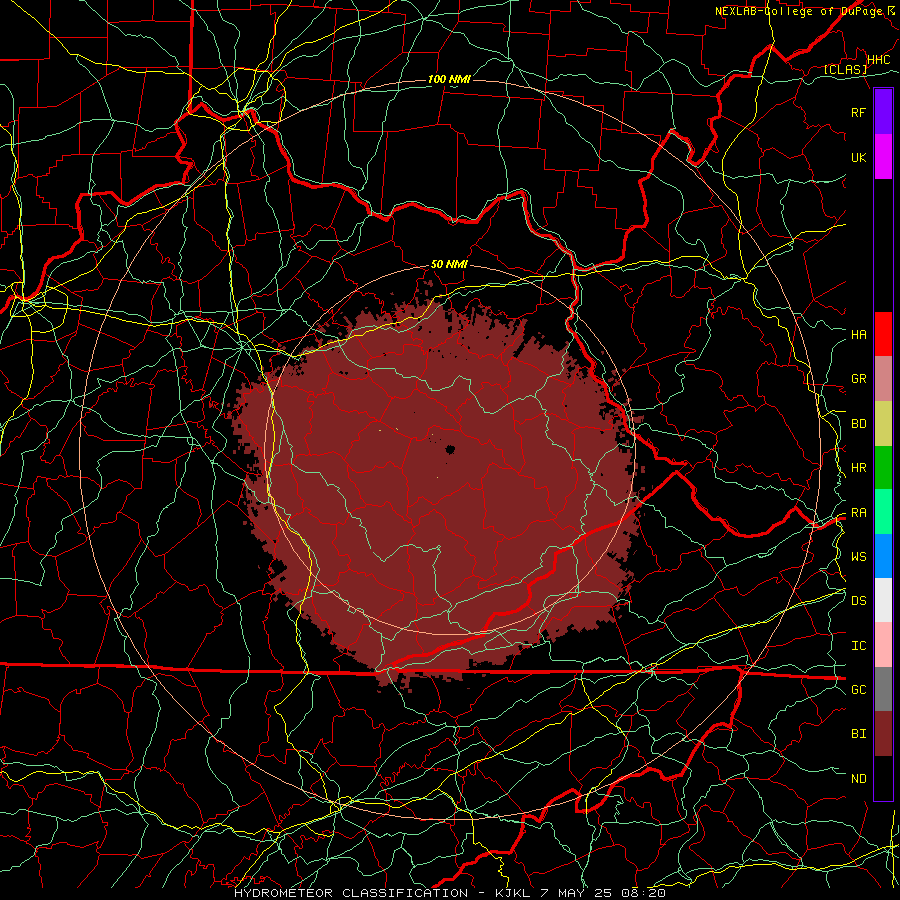
Task: Click the "BD" legend label
Action: 858,424
